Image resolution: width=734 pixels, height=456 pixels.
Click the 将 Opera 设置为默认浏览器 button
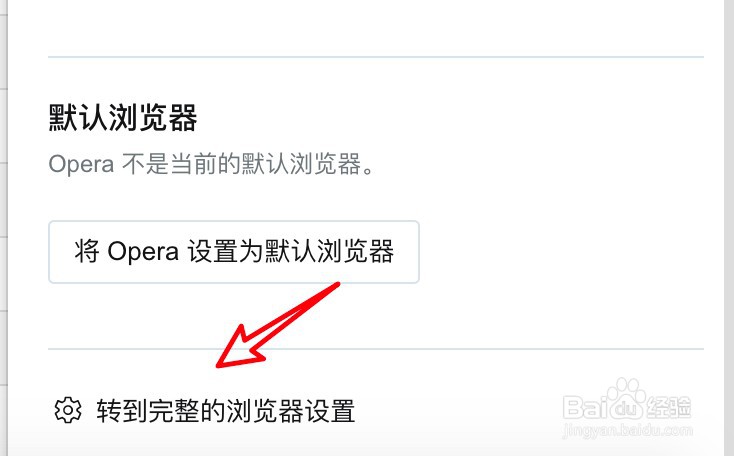click(x=234, y=252)
